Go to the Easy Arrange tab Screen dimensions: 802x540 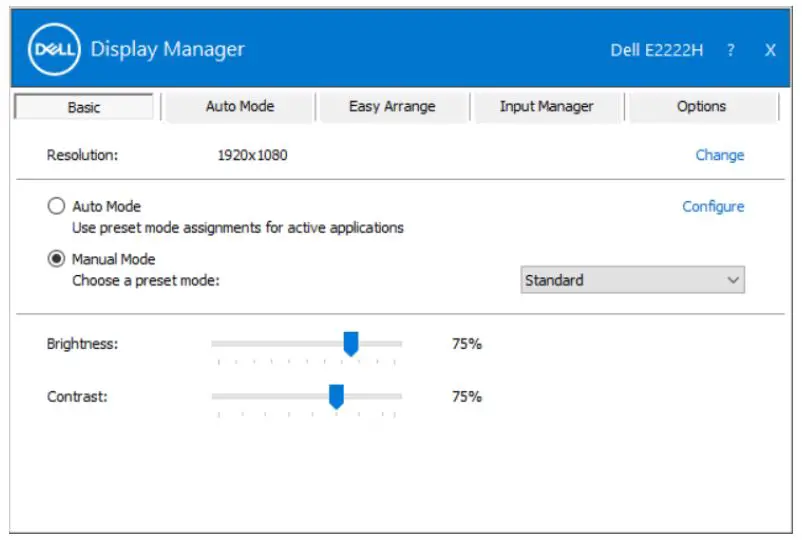pyautogui.click(x=392, y=106)
